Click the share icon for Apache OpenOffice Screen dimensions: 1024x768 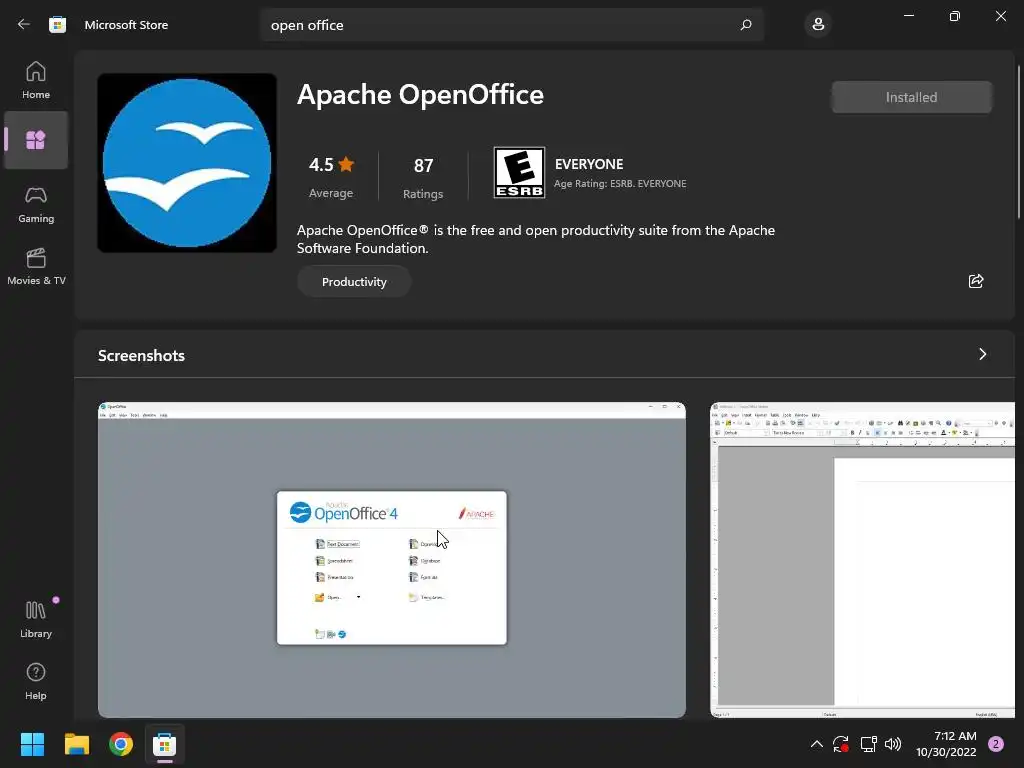click(976, 281)
